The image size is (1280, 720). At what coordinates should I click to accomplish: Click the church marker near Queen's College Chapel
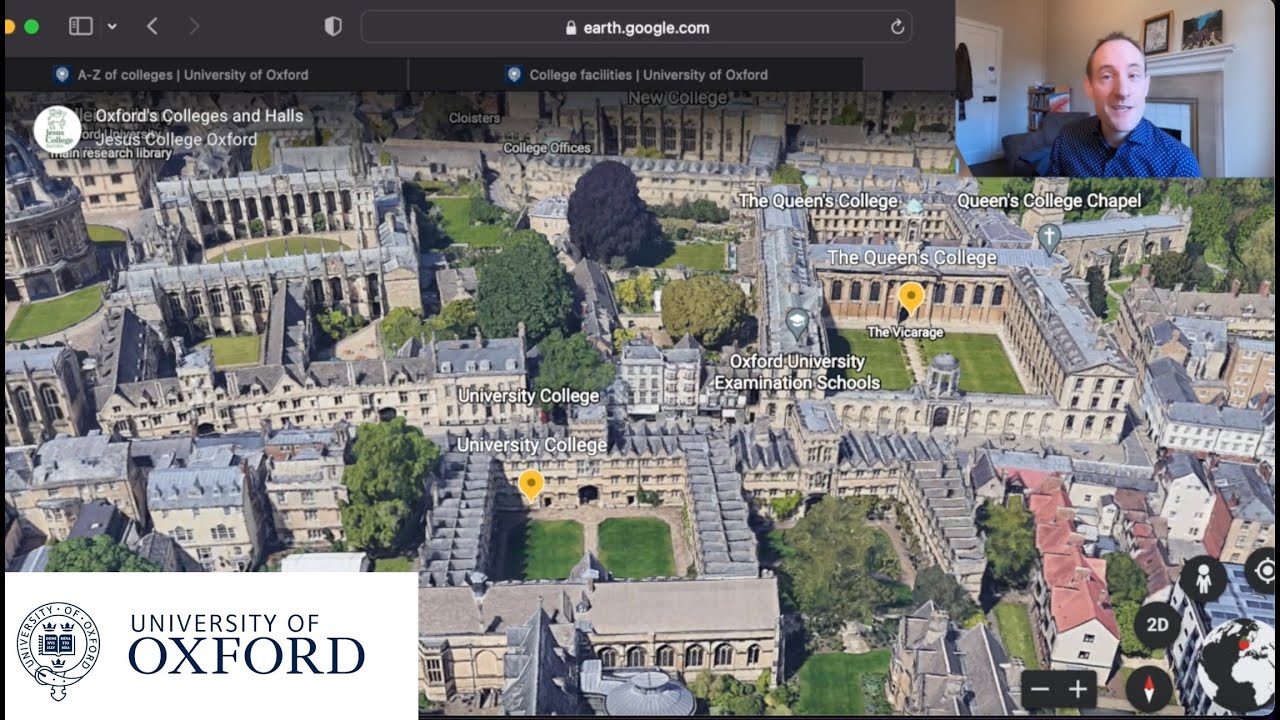(x=1048, y=238)
